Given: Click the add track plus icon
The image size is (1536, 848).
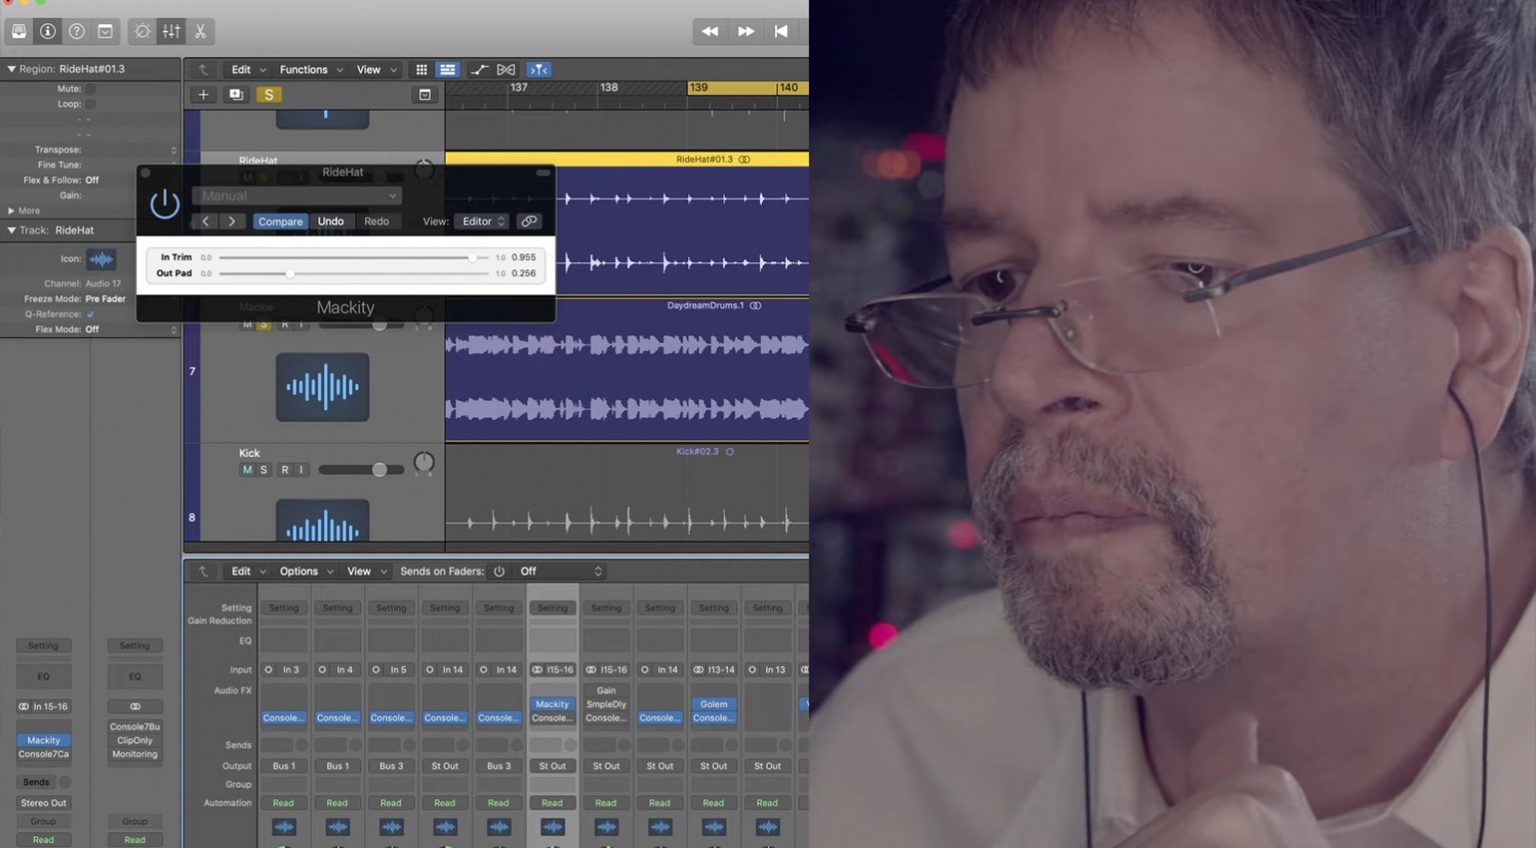Looking at the screenshot, I should [x=203, y=94].
